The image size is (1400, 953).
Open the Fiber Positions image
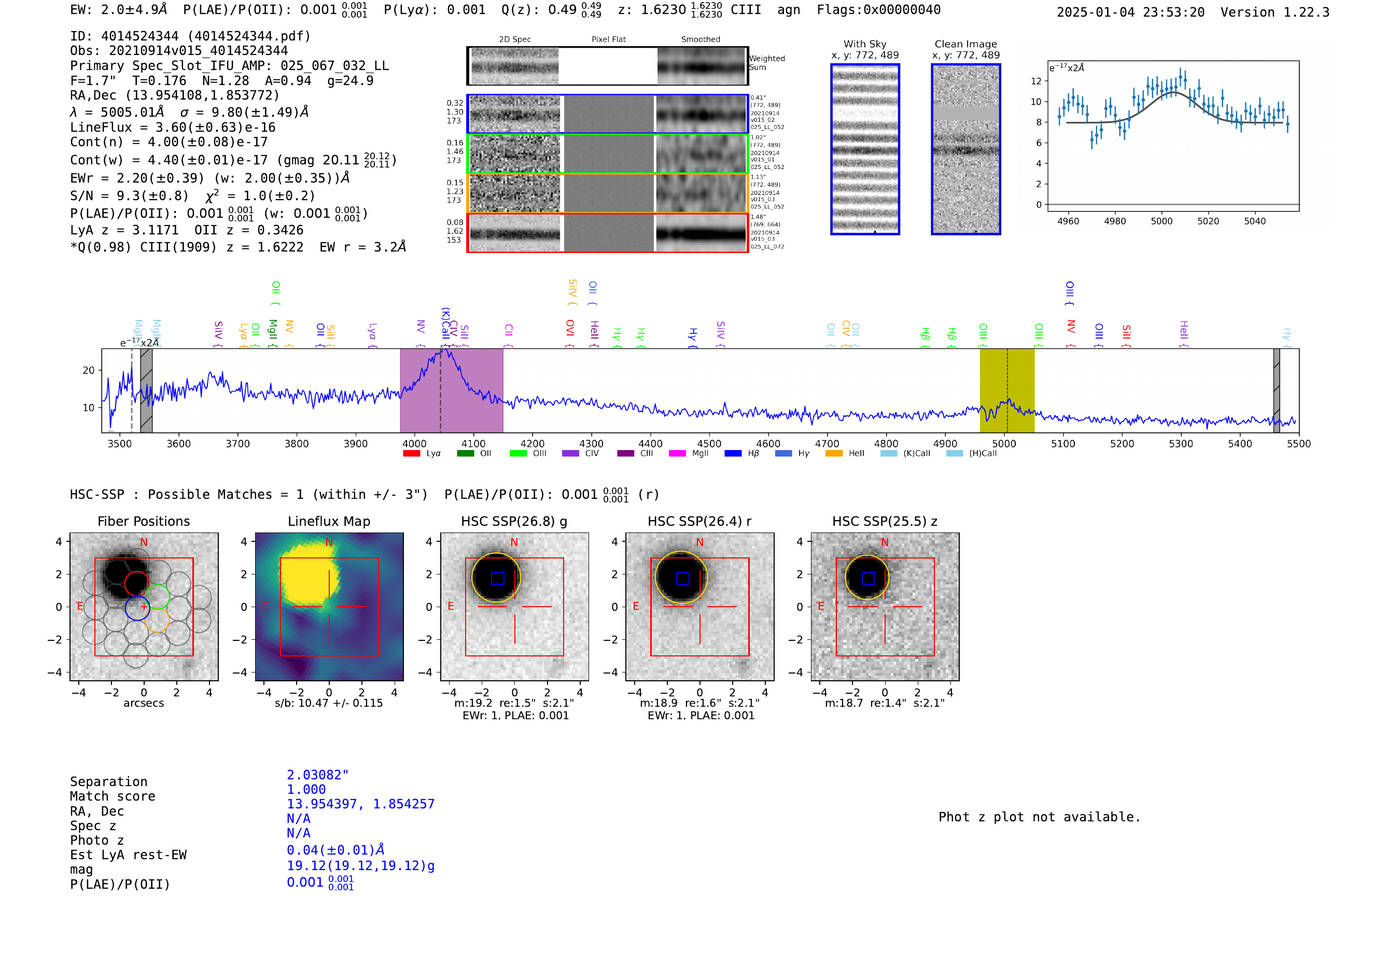[143, 607]
